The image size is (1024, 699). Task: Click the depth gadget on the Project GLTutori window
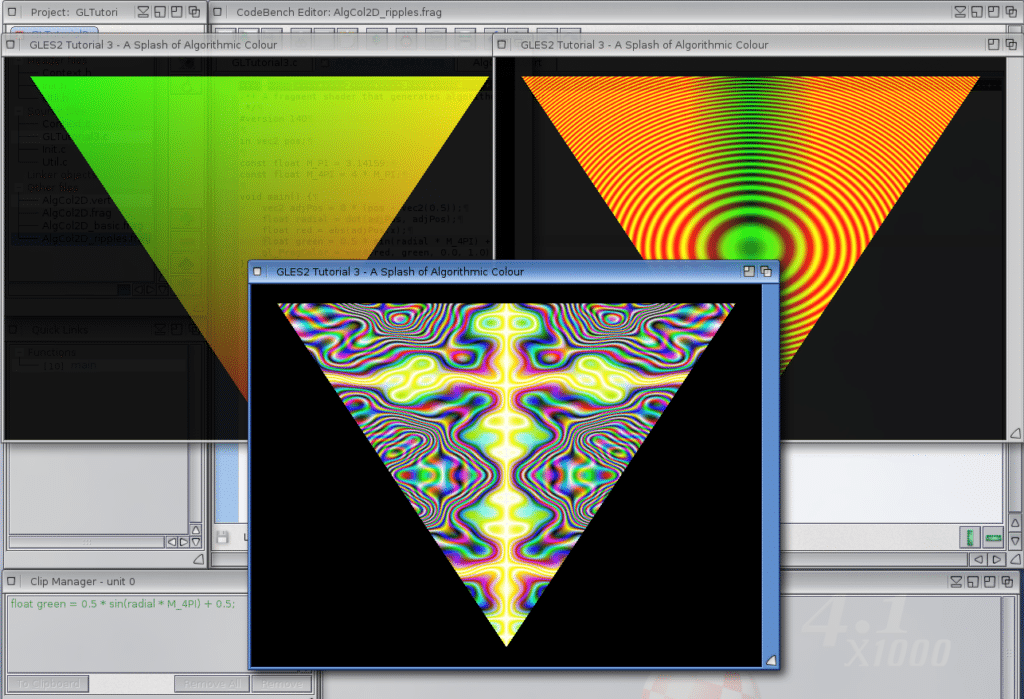tap(194, 12)
